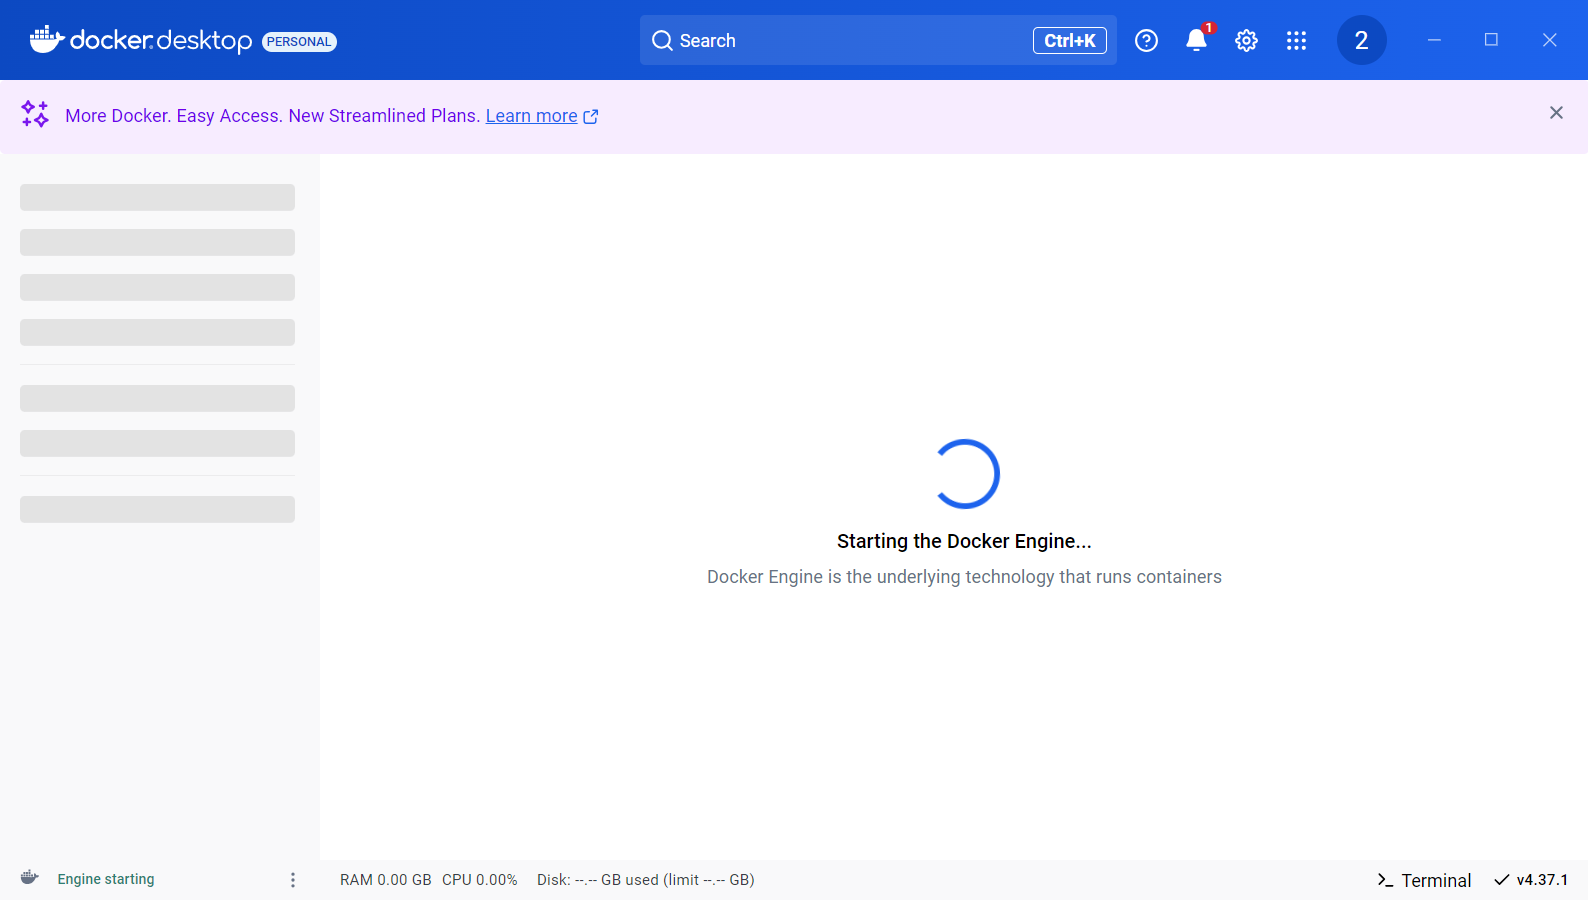Viewport: 1588px width, 900px height.
Task: Open the account avatar labeled 2
Action: [1361, 40]
